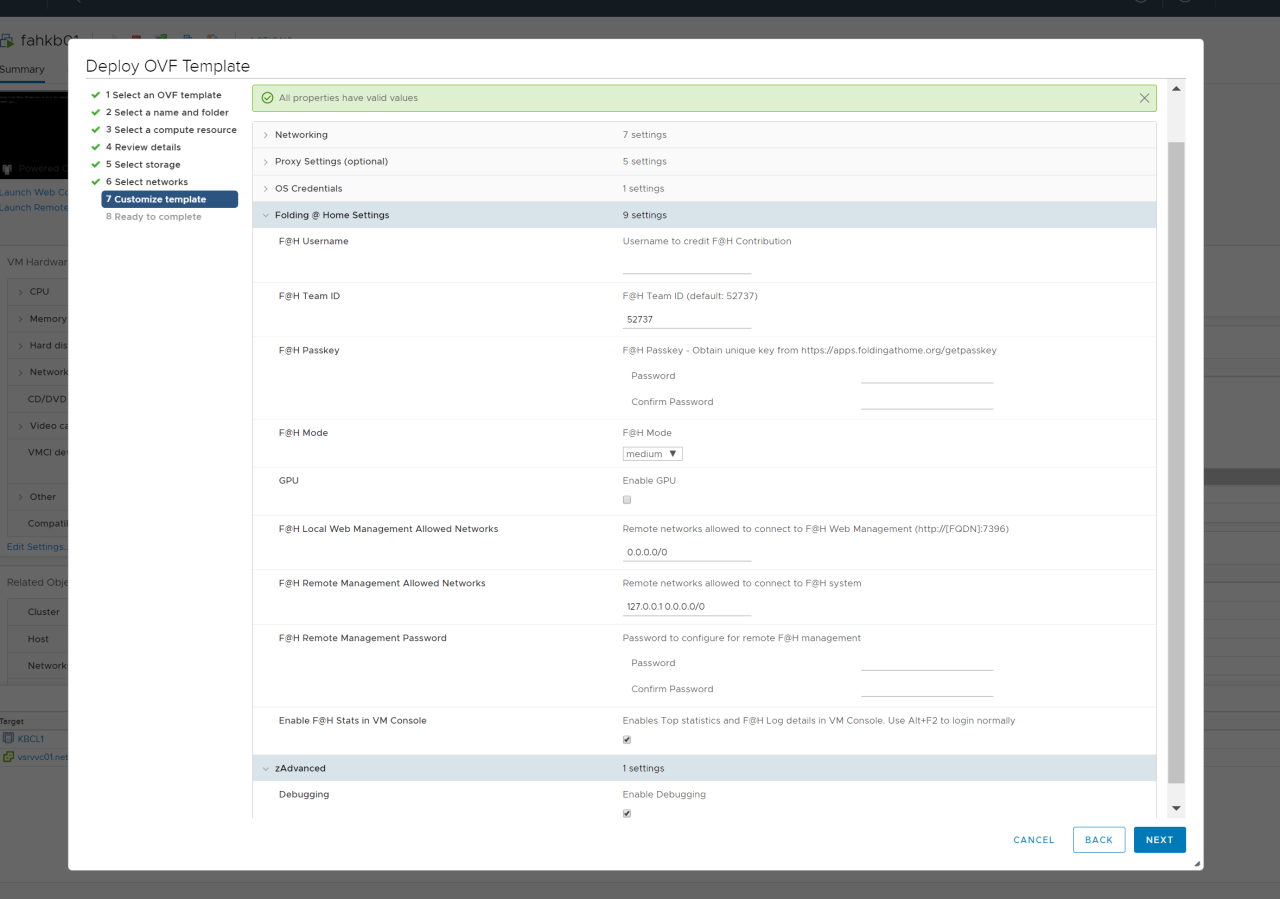Click the F@H Passkey description text
Viewport: 1280px width, 899px height.
point(809,351)
